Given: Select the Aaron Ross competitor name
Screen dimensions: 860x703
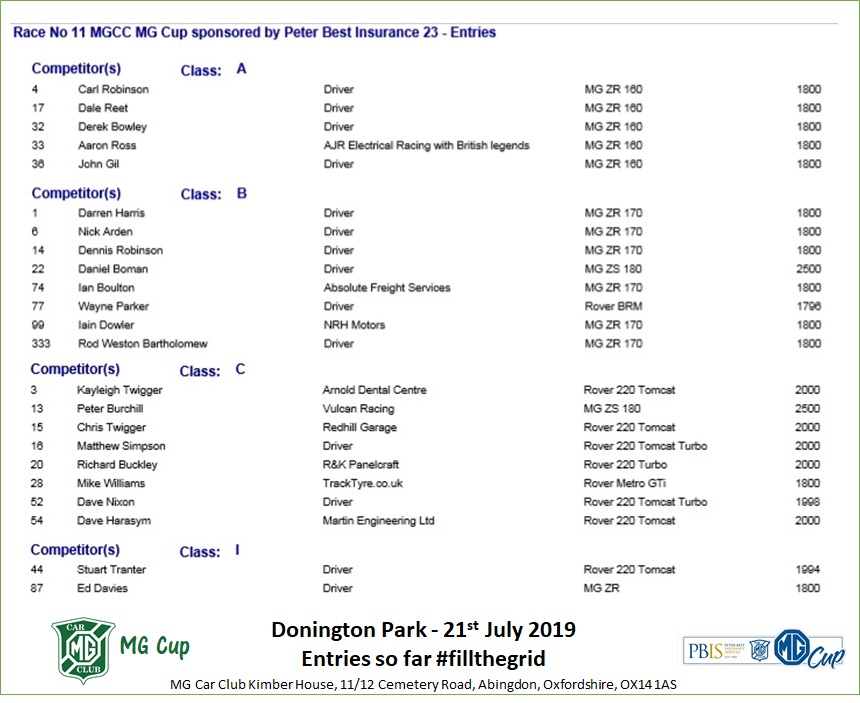Looking at the screenshot, I should point(107,145).
